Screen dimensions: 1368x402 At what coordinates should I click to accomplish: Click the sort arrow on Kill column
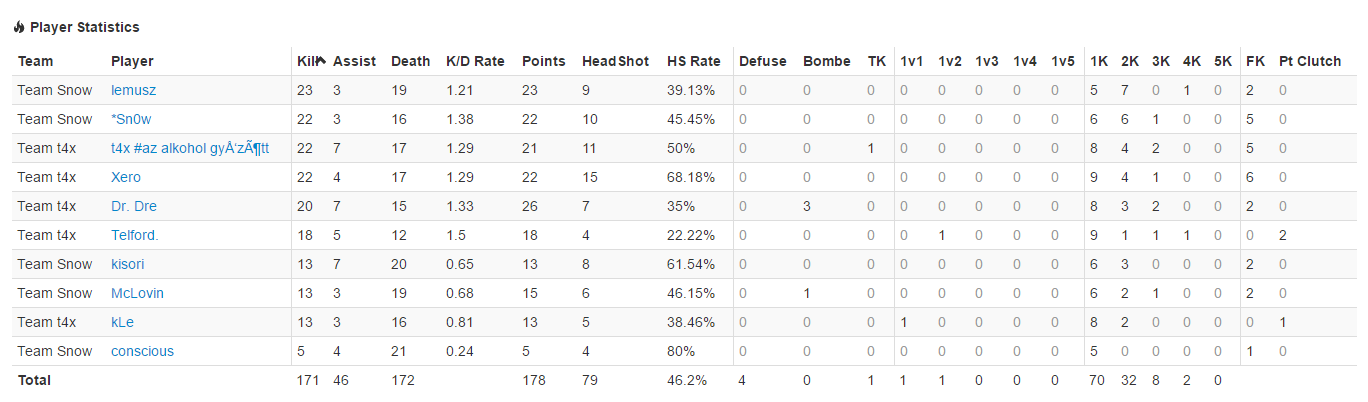(x=322, y=61)
